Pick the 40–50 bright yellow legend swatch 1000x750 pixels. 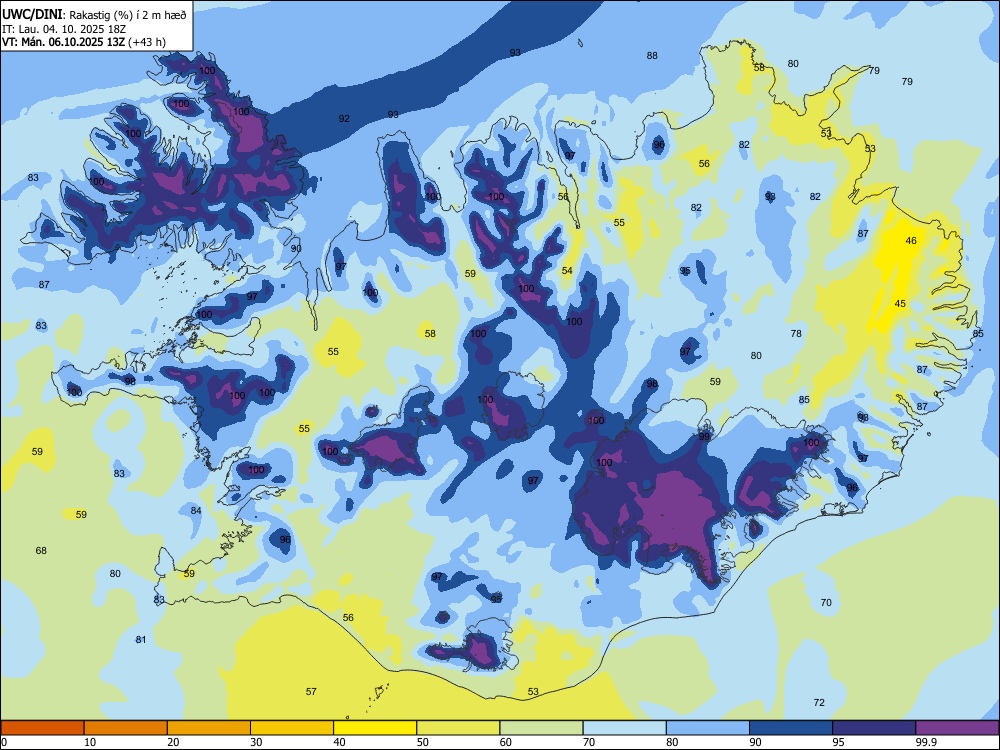tap(375, 728)
